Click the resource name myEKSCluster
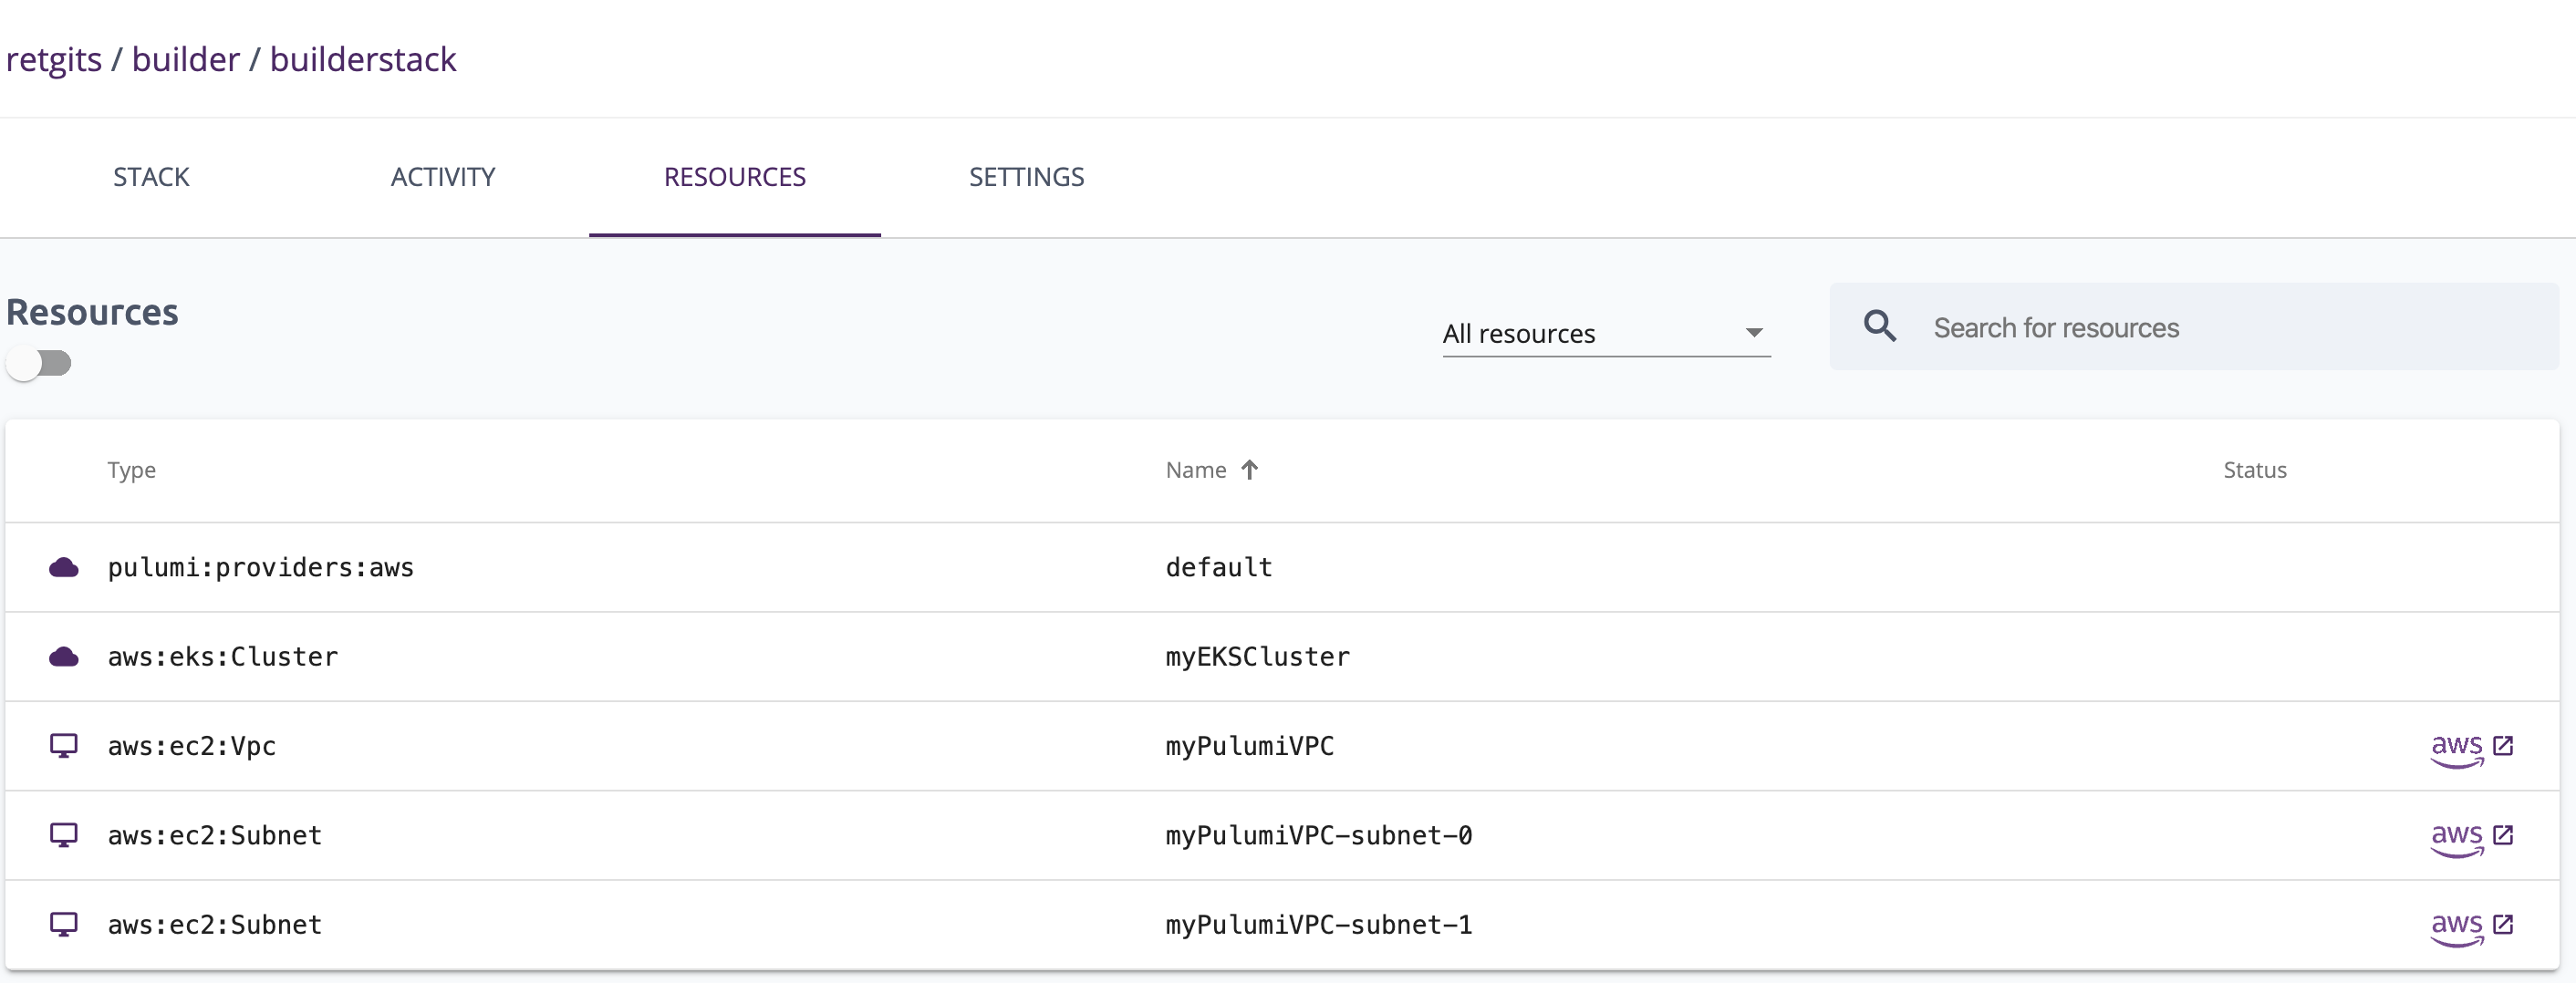Image resolution: width=2576 pixels, height=983 pixels. (x=1258, y=656)
